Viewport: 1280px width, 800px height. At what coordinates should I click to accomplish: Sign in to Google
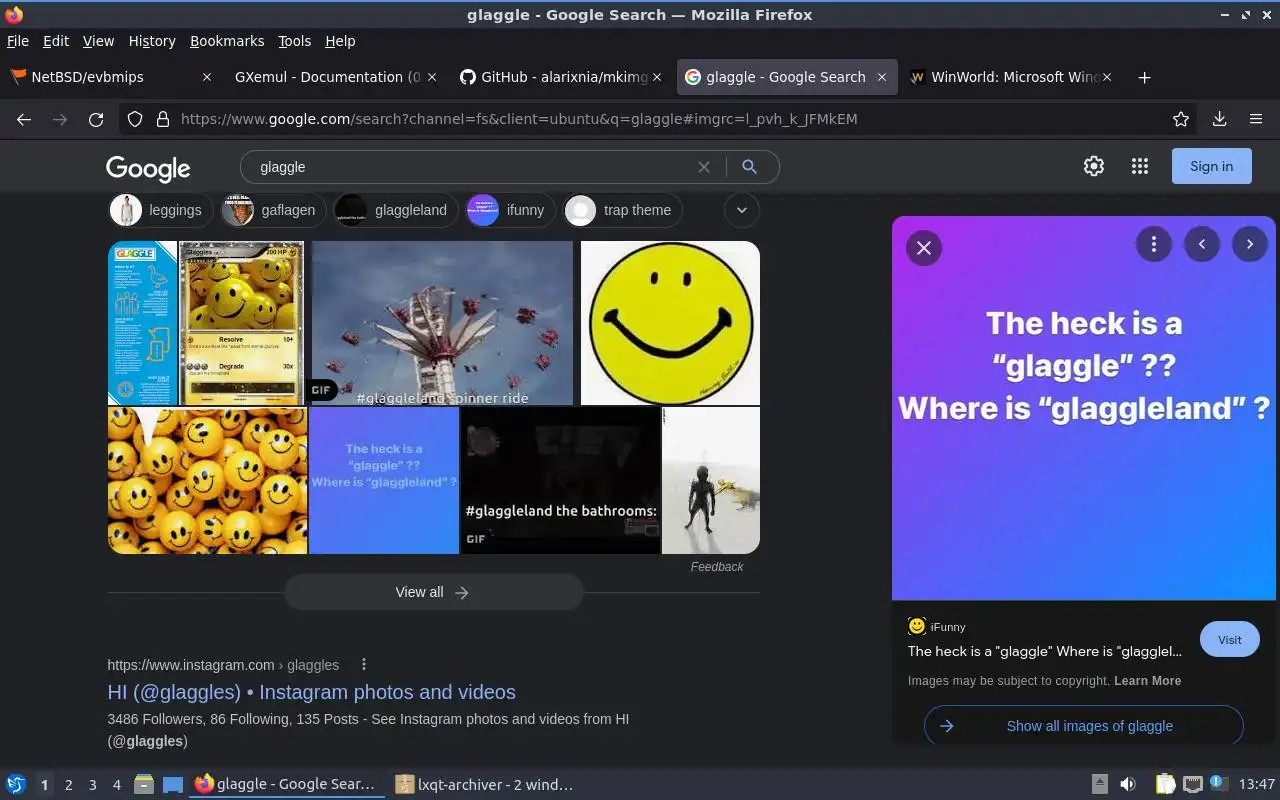(1212, 167)
